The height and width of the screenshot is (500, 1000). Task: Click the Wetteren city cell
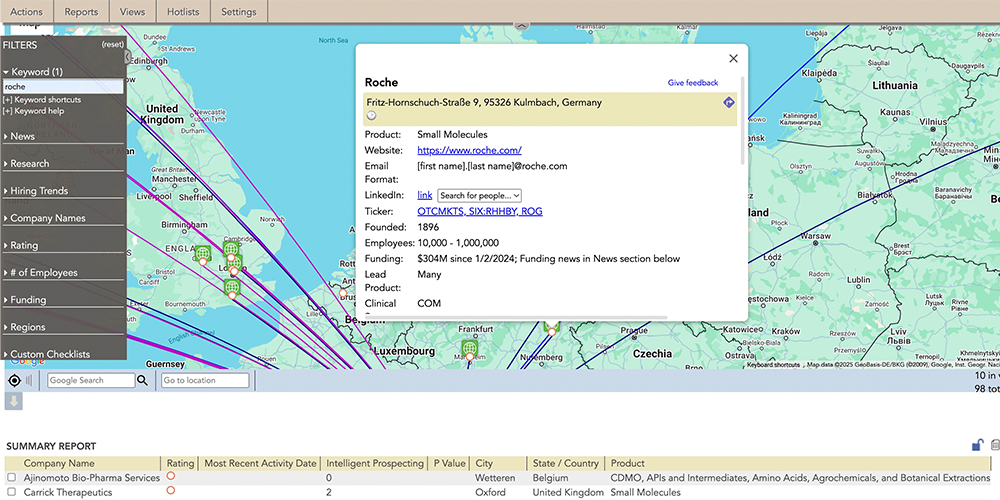pyautogui.click(x=495, y=478)
